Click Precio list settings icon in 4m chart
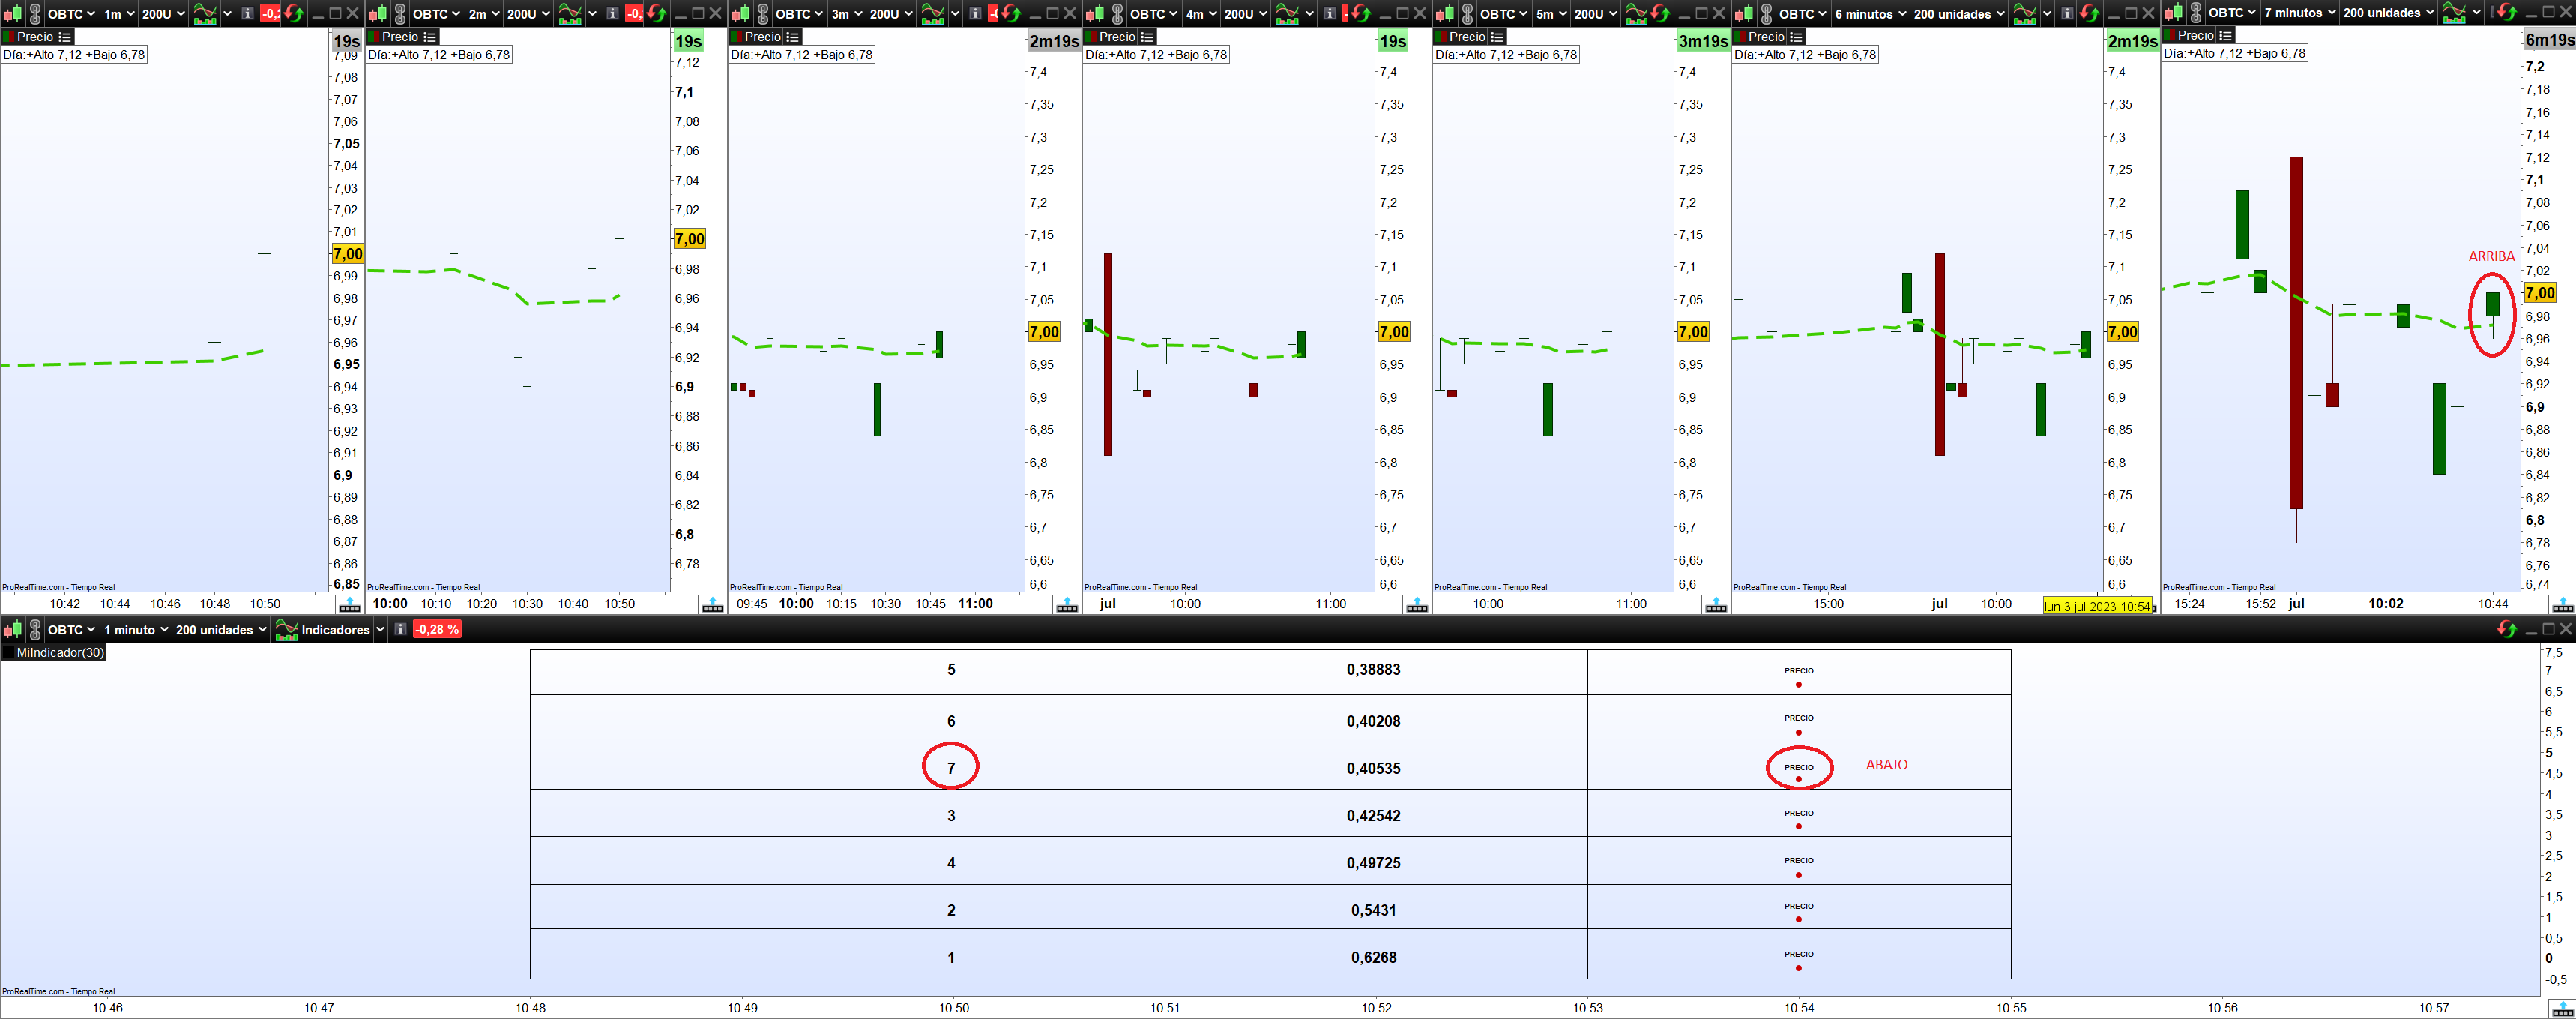 1147,37
